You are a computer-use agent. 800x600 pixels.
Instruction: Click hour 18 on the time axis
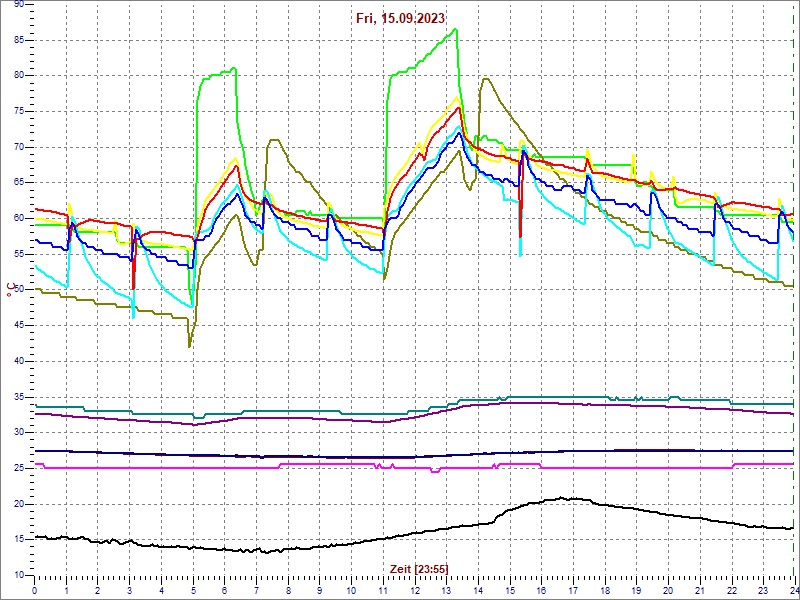coord(605,589)
